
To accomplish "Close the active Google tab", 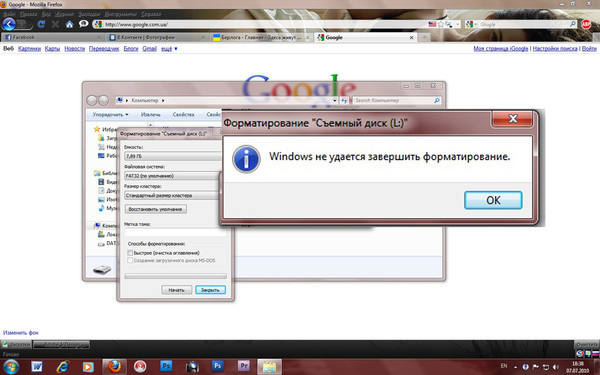I will (x=411, y=38).
